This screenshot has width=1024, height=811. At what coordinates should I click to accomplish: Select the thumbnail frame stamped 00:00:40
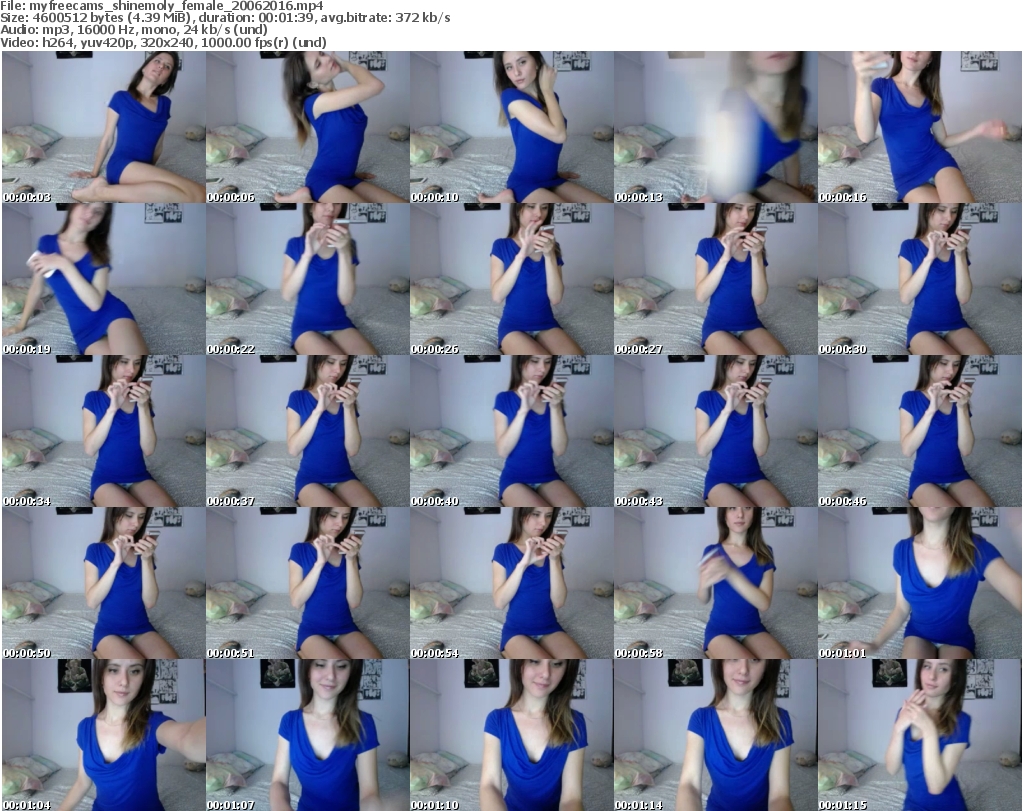pos(511,431)
